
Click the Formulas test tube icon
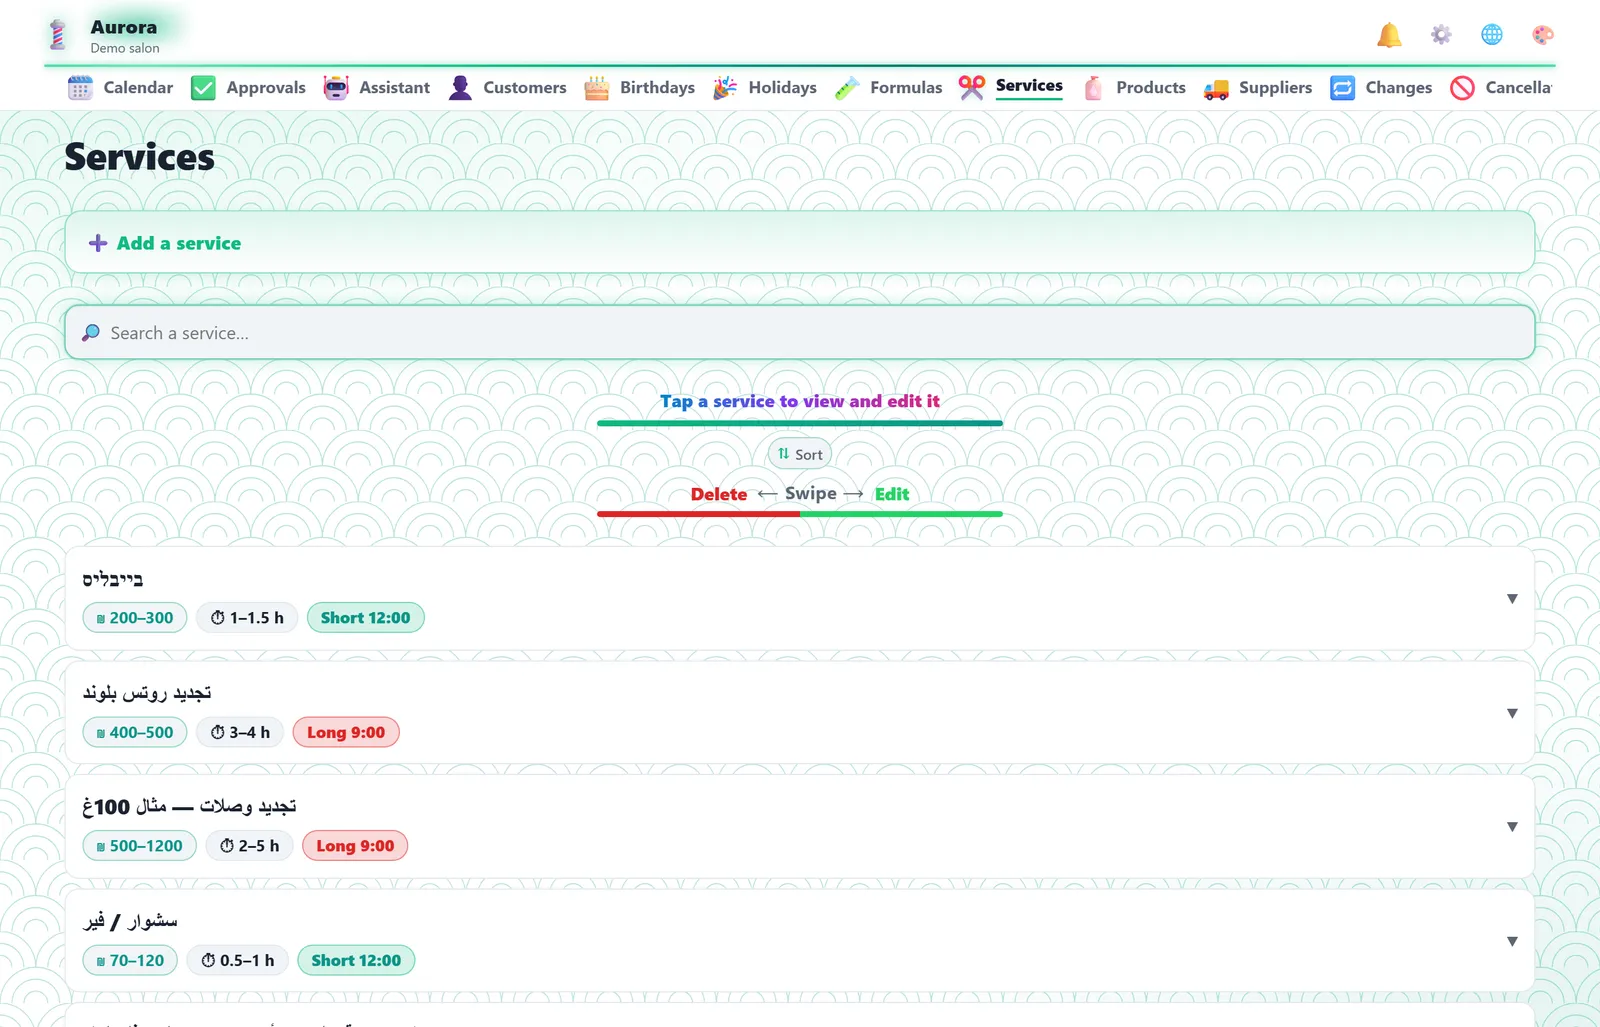point(847,88)
